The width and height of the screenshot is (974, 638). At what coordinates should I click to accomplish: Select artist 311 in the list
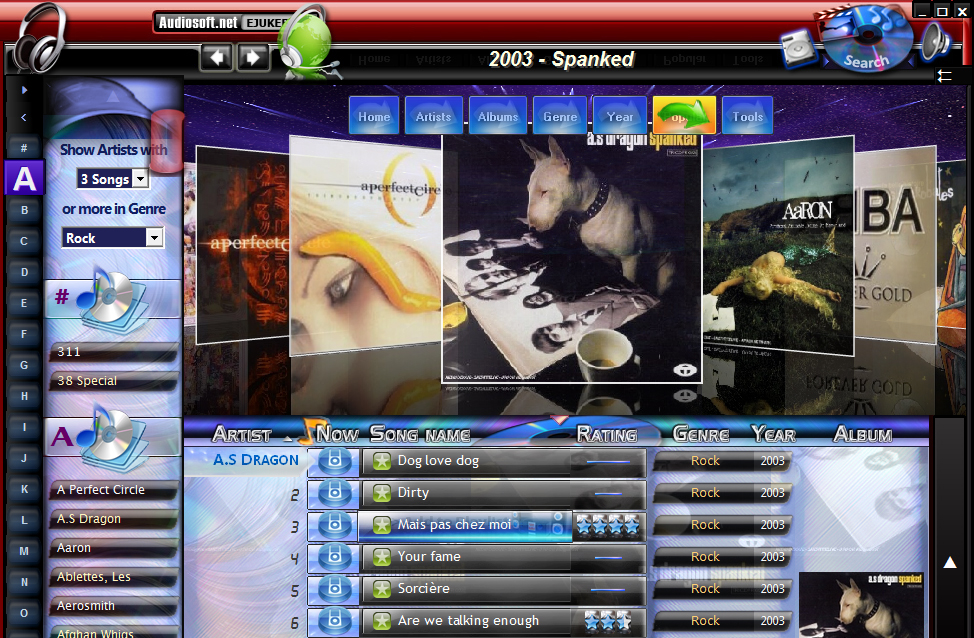pyautogui.click(x=114, y=352)
